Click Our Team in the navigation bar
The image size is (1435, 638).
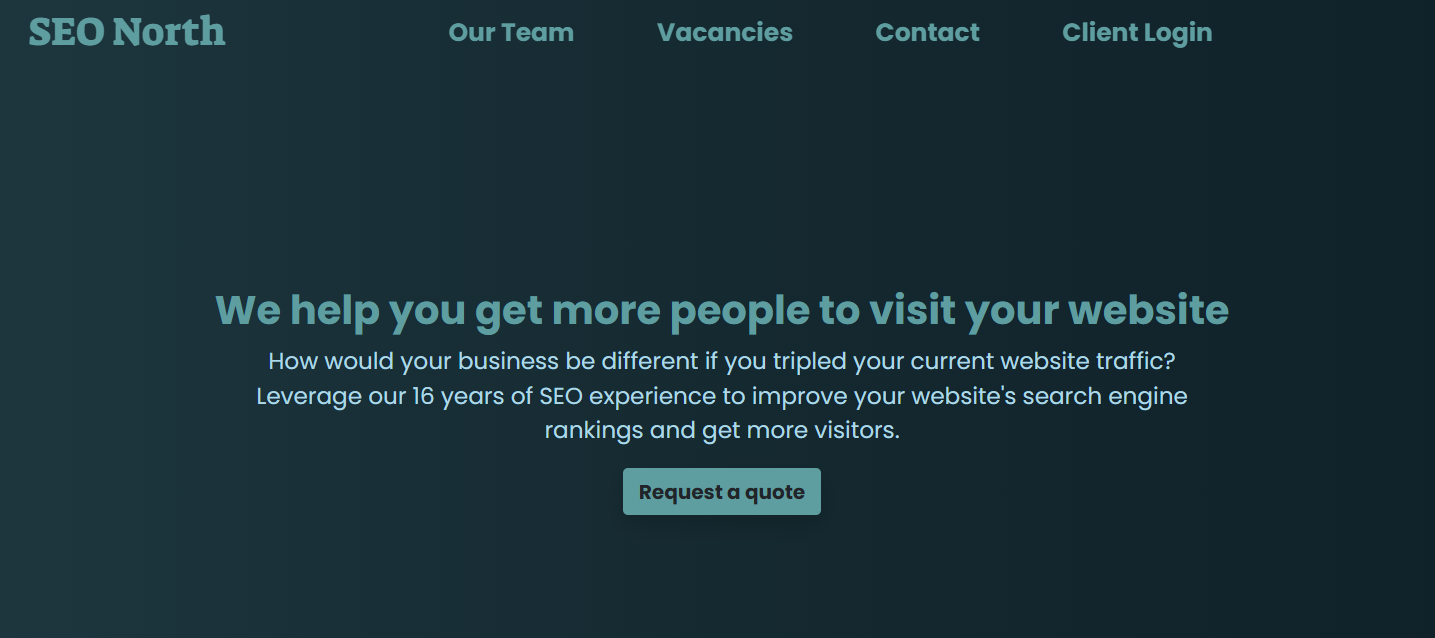[x=511, y=32]
